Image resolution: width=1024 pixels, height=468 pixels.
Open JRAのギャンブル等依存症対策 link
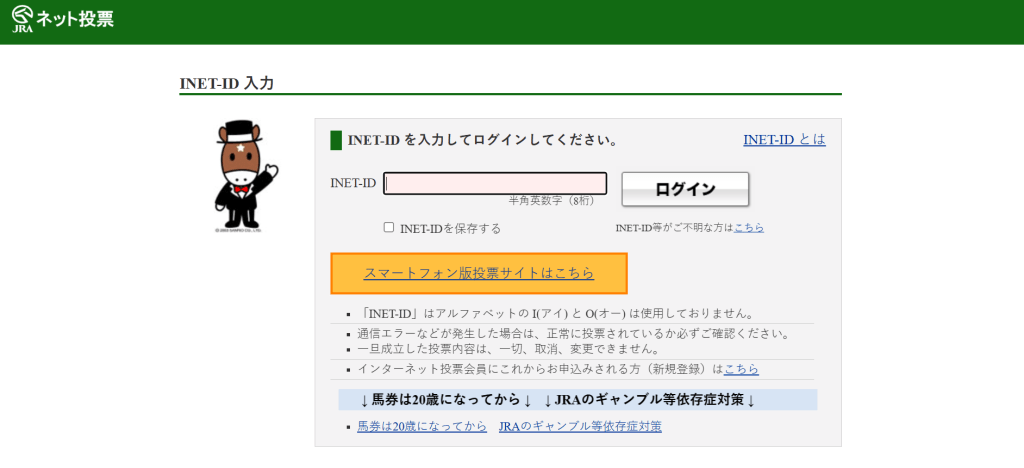tap(580, 427)
